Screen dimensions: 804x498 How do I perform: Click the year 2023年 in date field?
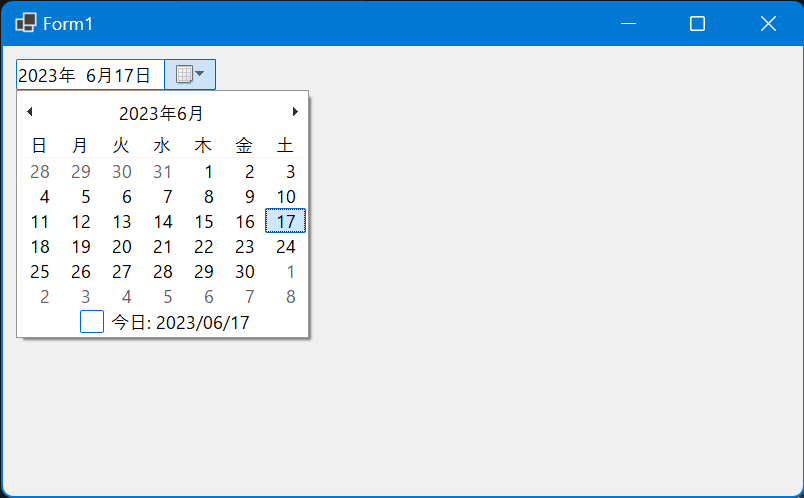pos(47,75)
